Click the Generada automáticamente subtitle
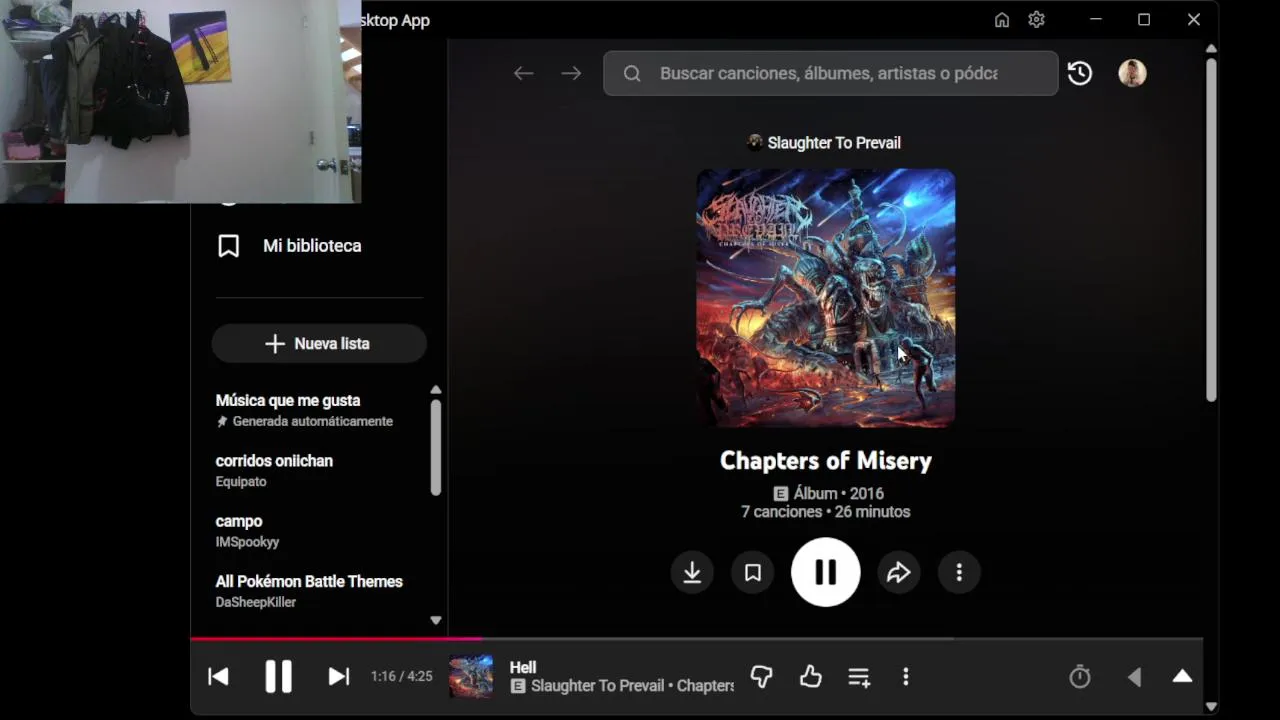The image size is (1280, 720). pyautogui.click(x=312, y=422)
